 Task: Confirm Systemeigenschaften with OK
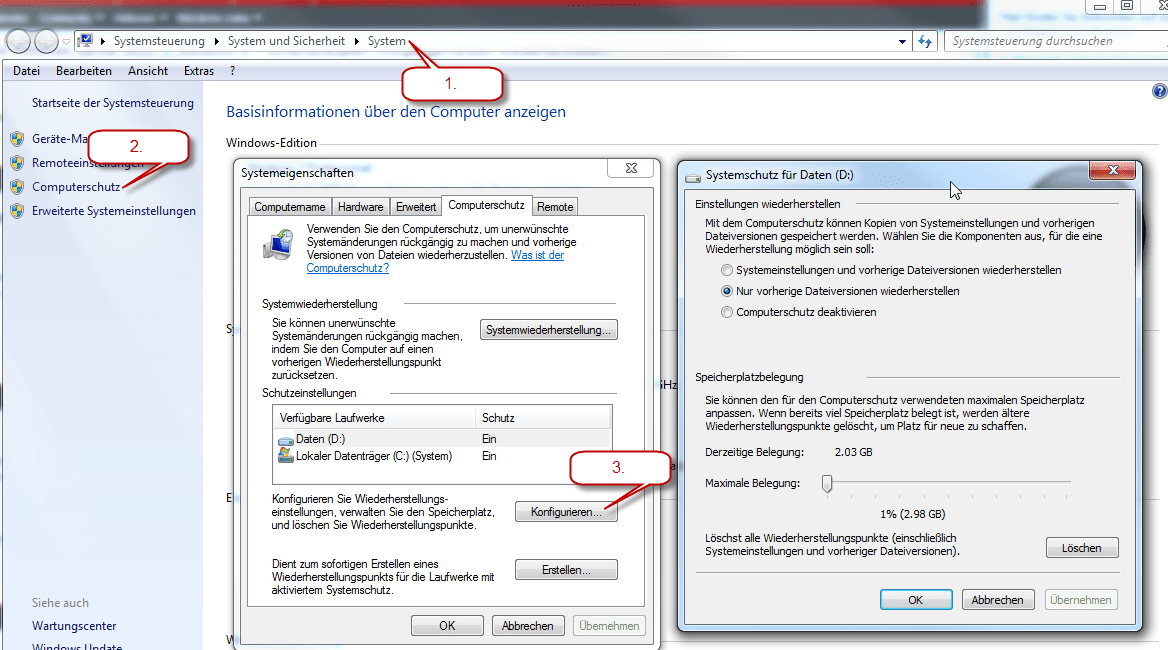(447, 625)
